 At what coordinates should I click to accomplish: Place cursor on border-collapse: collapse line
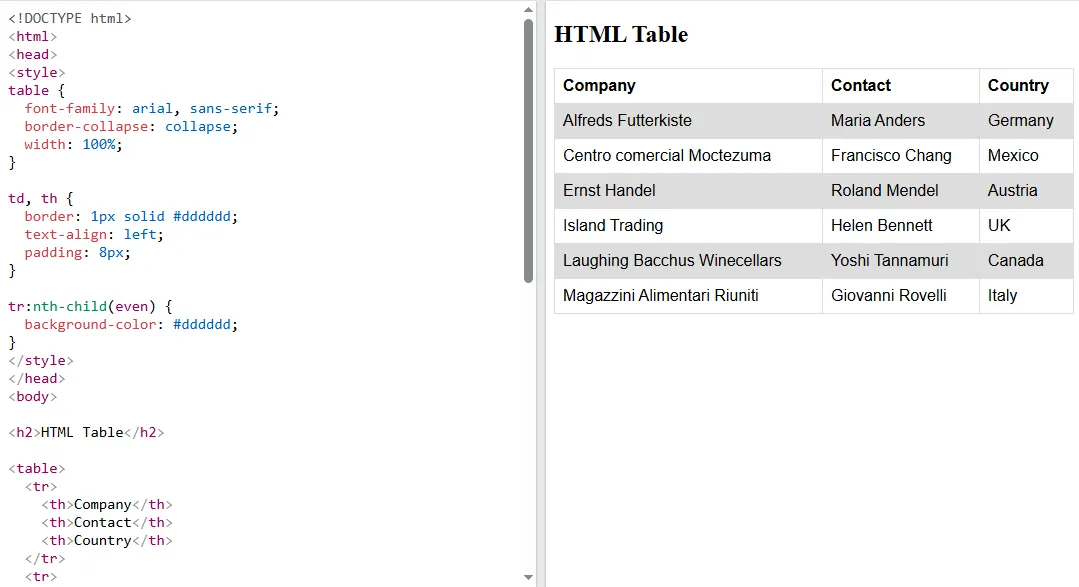click(x=132, y=127)
